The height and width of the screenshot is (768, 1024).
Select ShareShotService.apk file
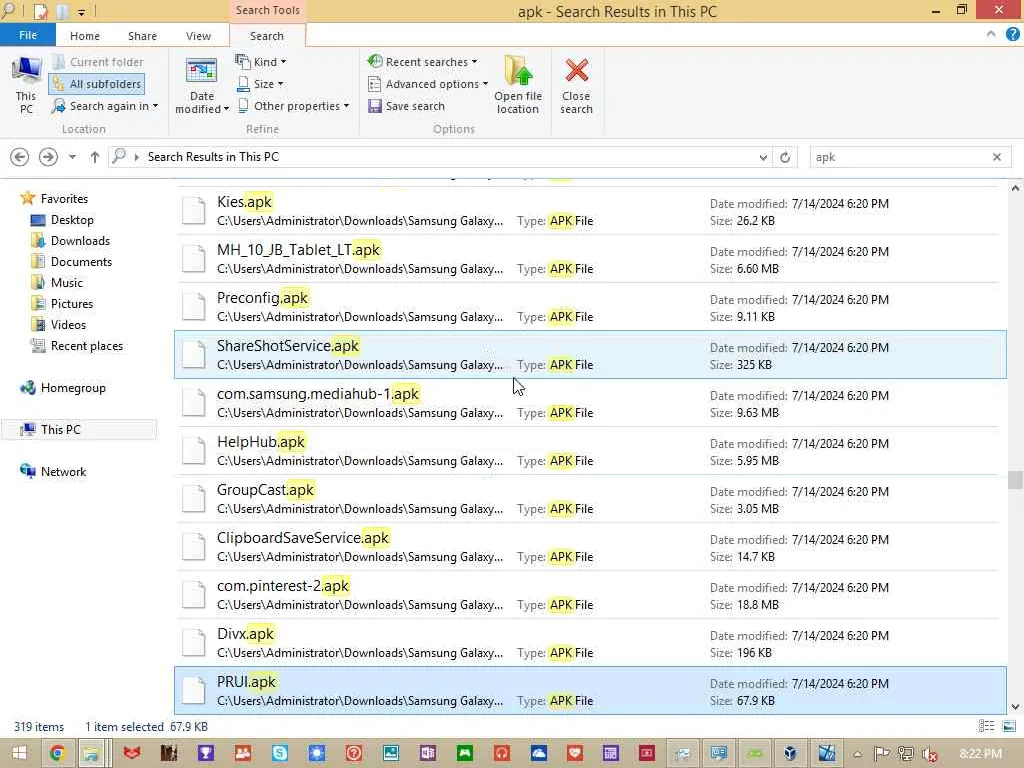(589, 355)
